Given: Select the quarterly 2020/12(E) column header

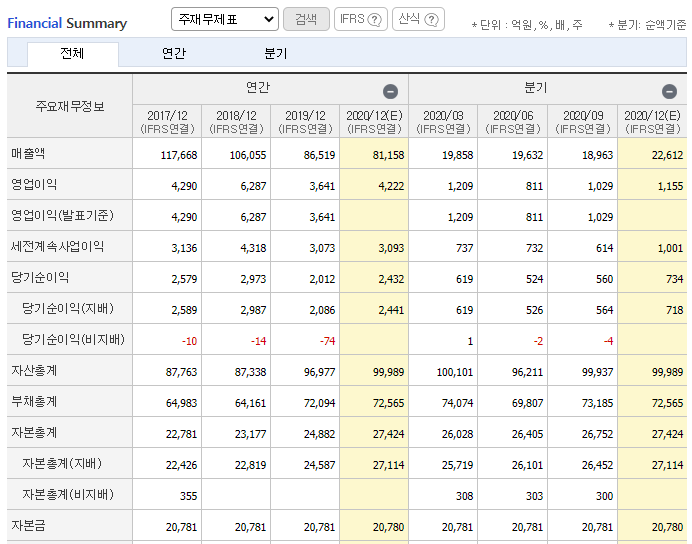Looking at the screenshot, I should click(652, 121).
